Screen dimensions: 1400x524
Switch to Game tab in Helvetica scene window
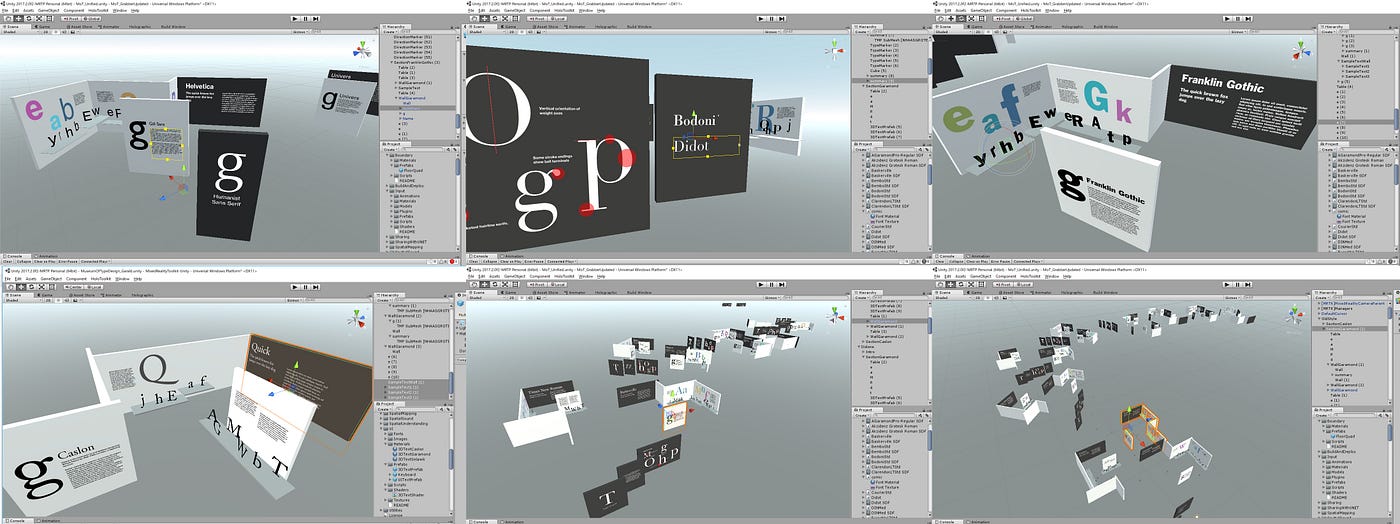click(x=43, y=26)
